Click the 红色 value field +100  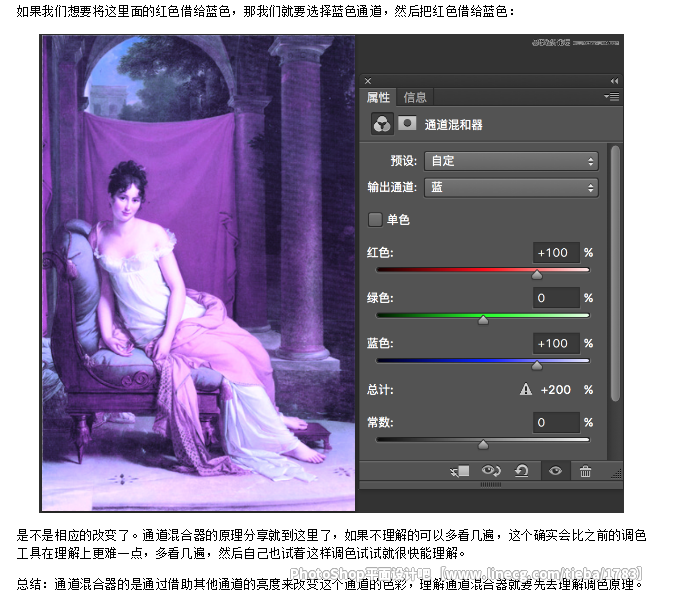click(556, 253)
